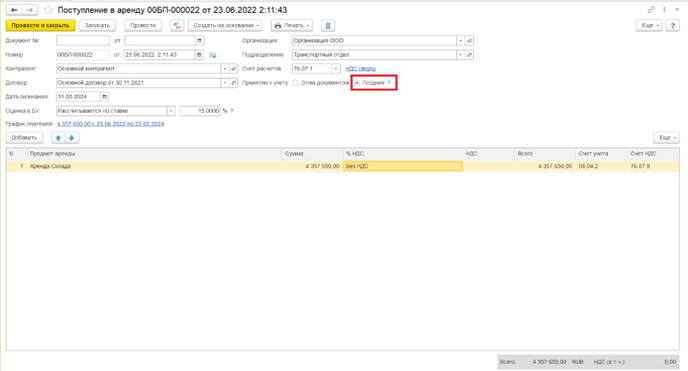Click Счет НДС column header

coord(653,154)
